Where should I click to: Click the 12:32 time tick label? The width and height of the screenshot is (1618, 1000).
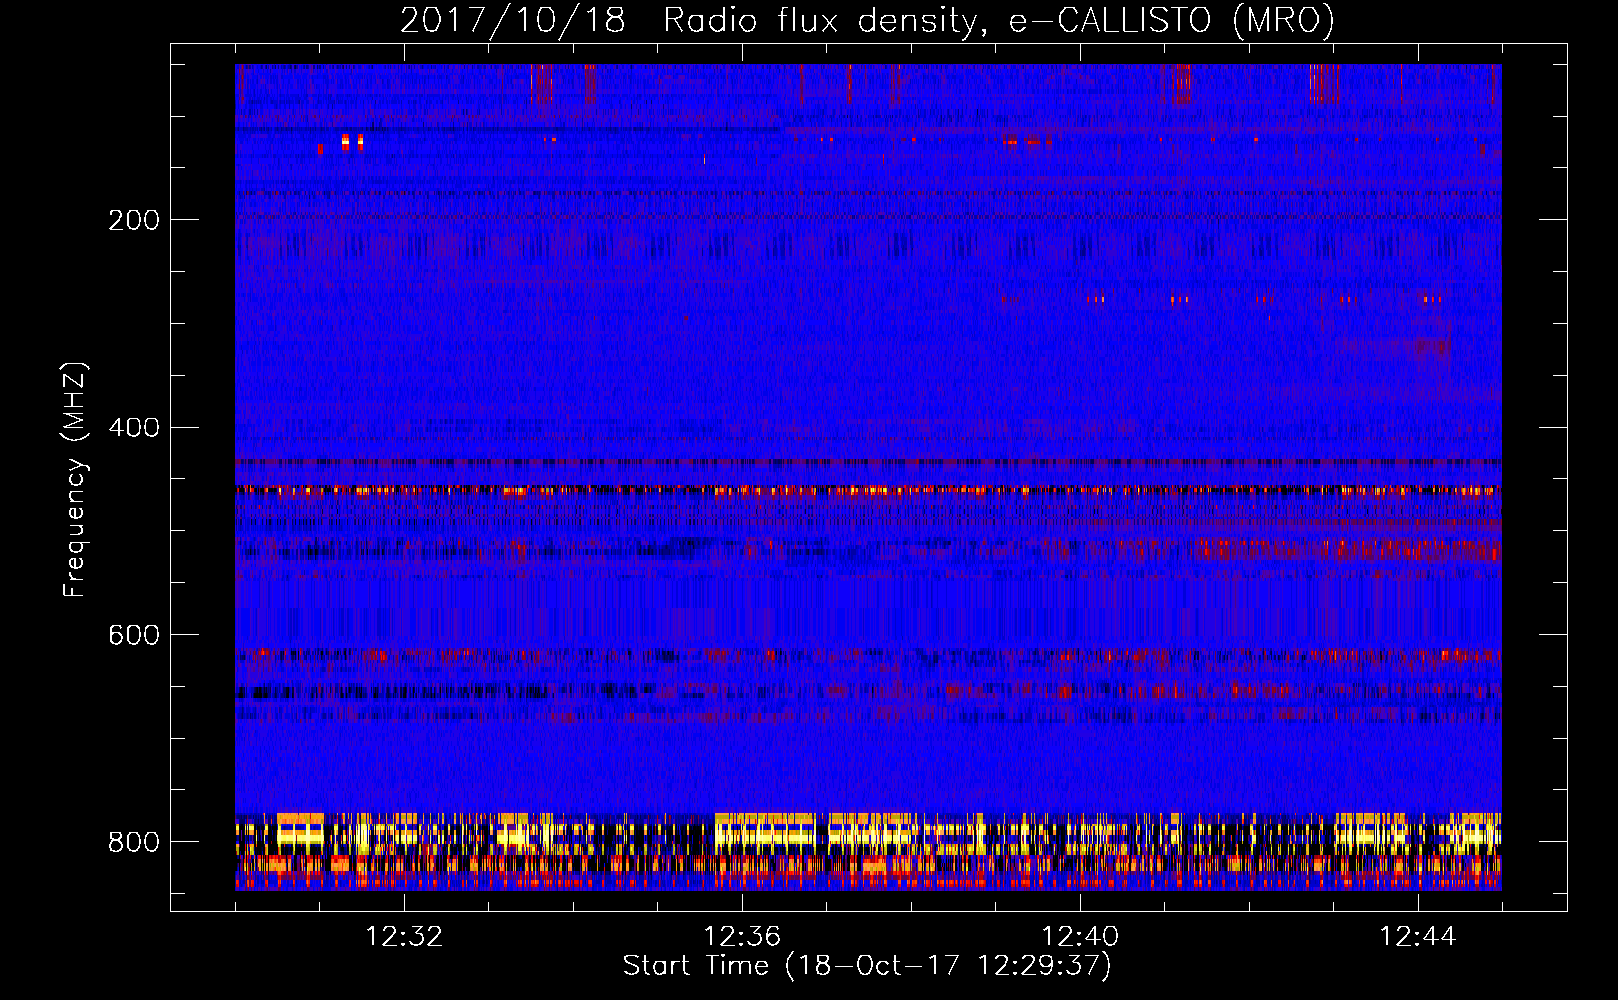click(404, 937)
